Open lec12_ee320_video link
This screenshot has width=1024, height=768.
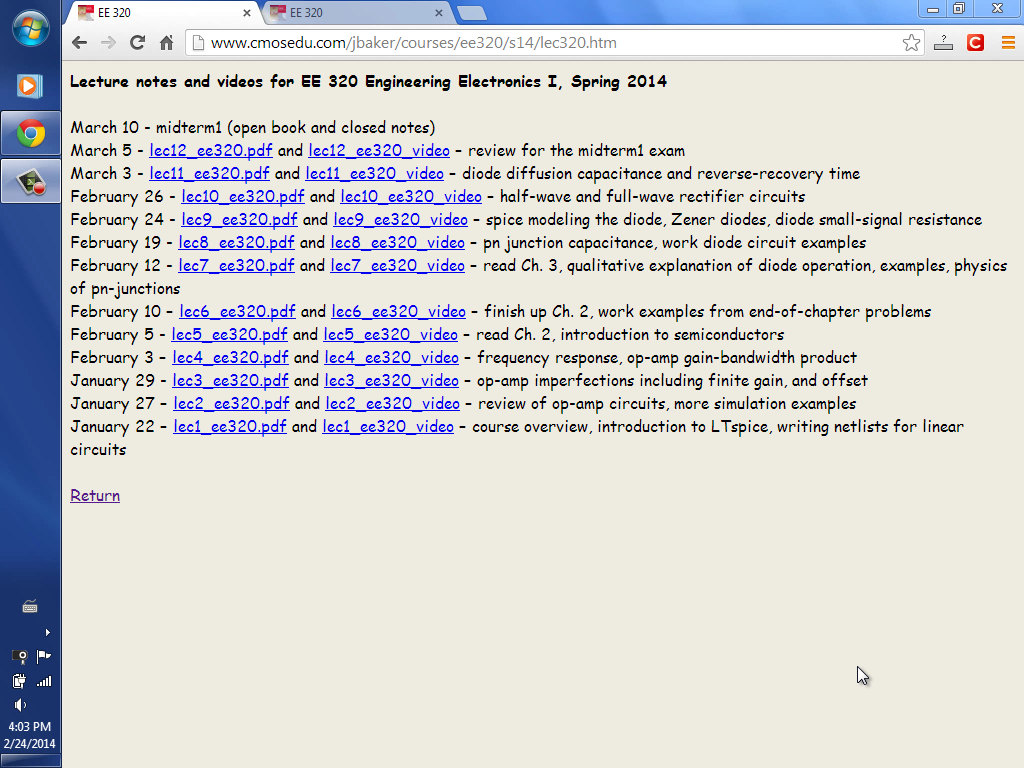point(379,151)
